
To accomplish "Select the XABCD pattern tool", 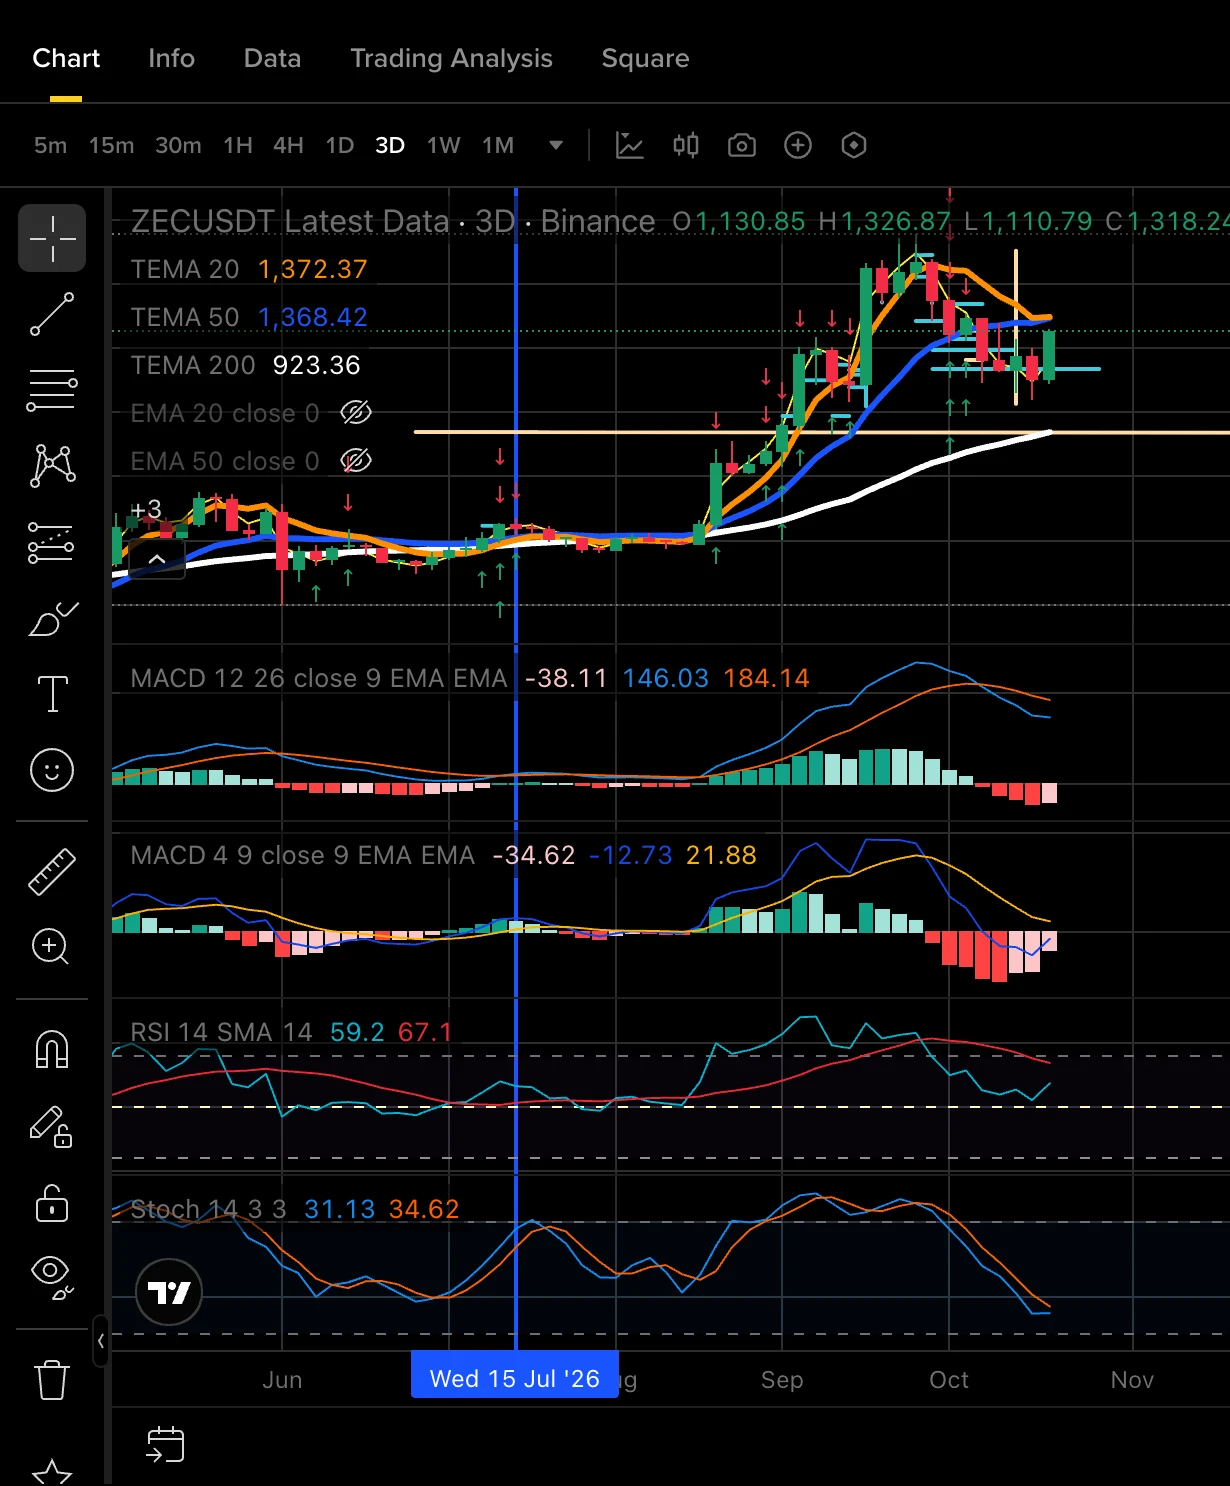I will coord(52,466).
